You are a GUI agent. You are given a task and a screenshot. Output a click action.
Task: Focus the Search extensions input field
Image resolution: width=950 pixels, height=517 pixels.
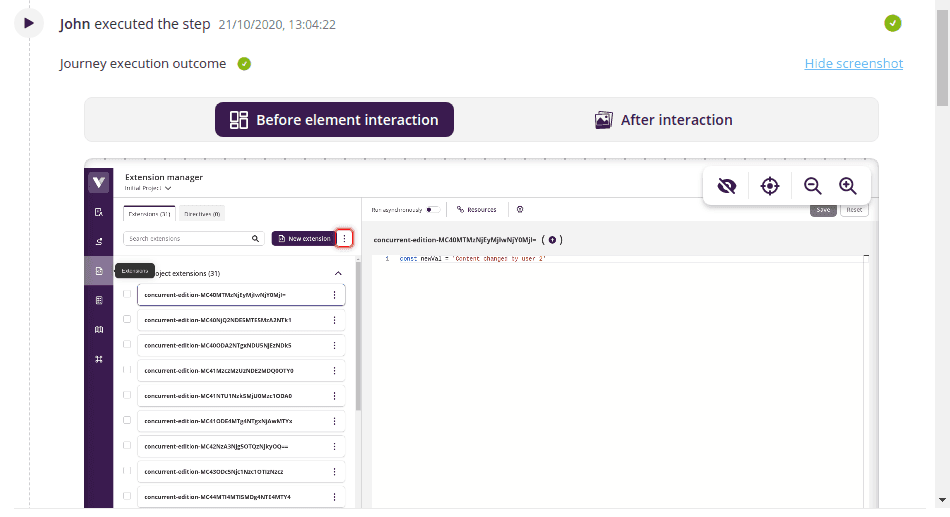pos(193,239)
